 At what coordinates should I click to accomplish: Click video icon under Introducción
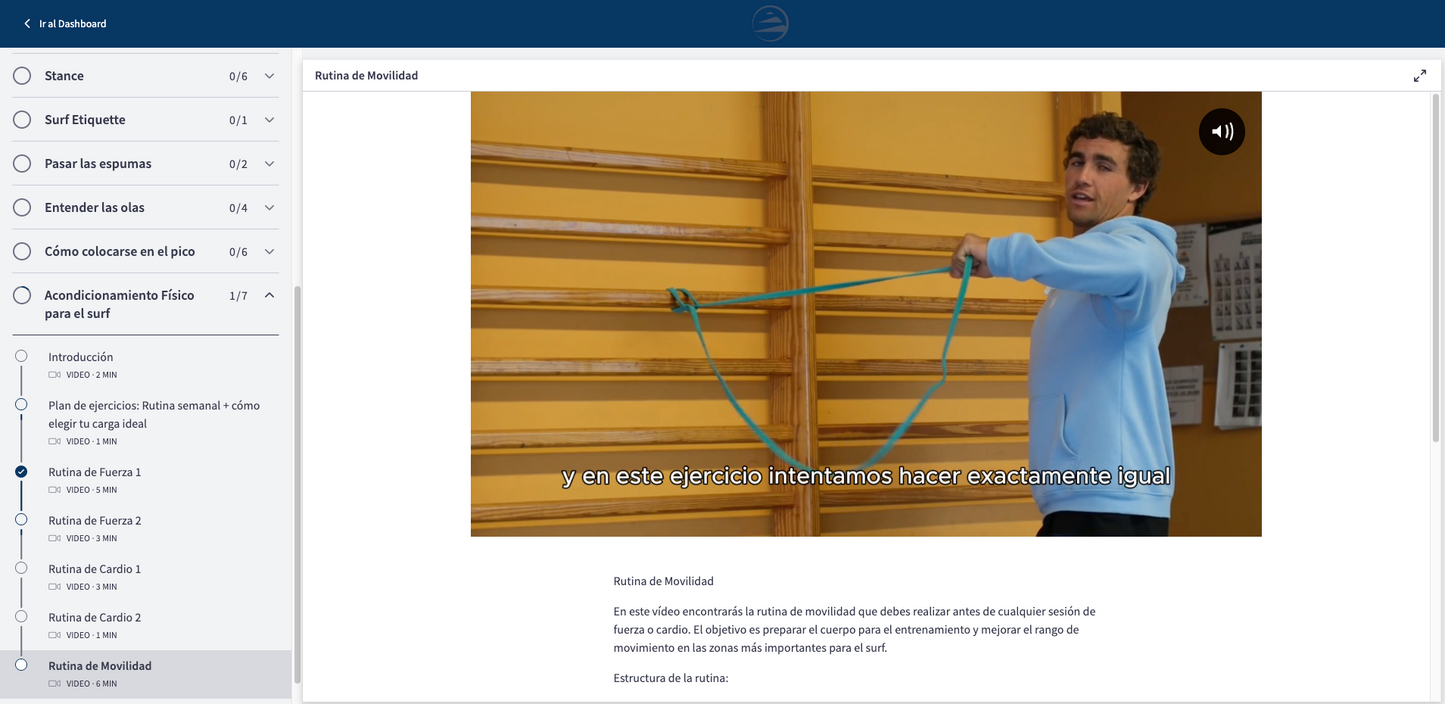[x=54, y=375]
